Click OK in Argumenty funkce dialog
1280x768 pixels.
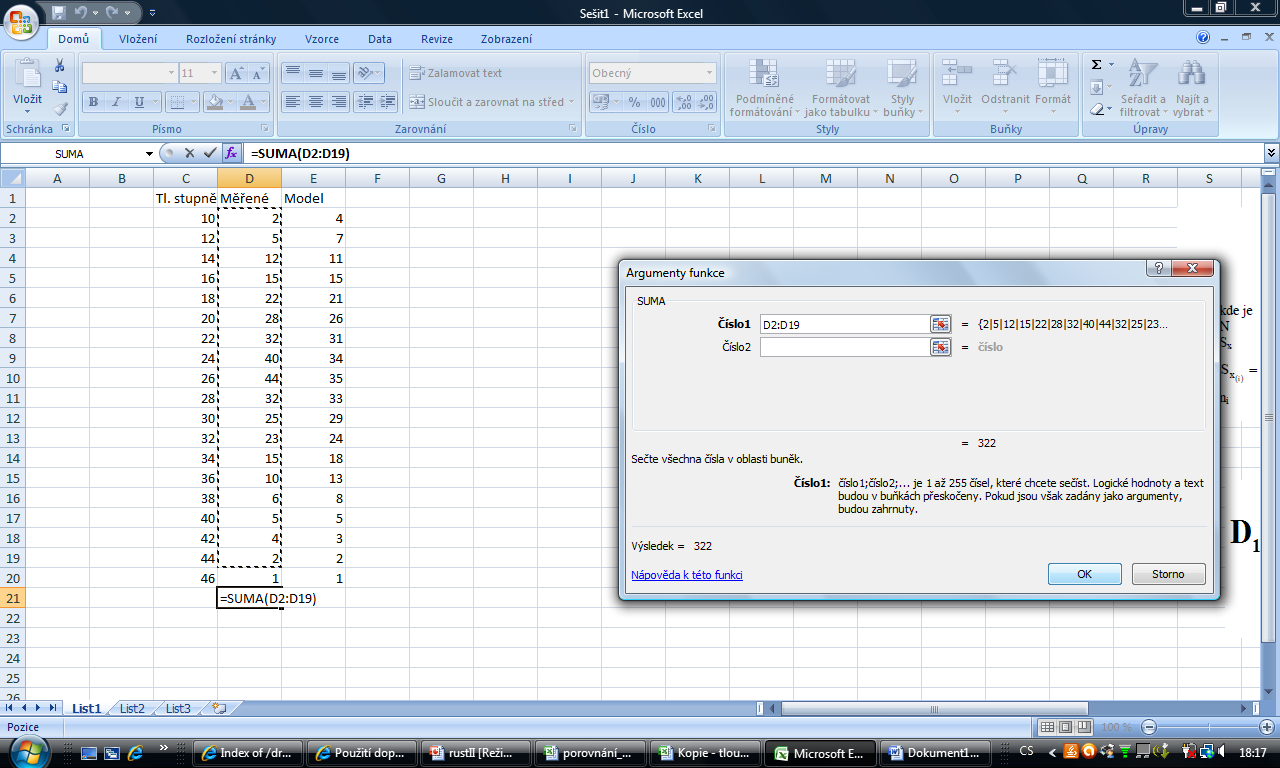1084,574
